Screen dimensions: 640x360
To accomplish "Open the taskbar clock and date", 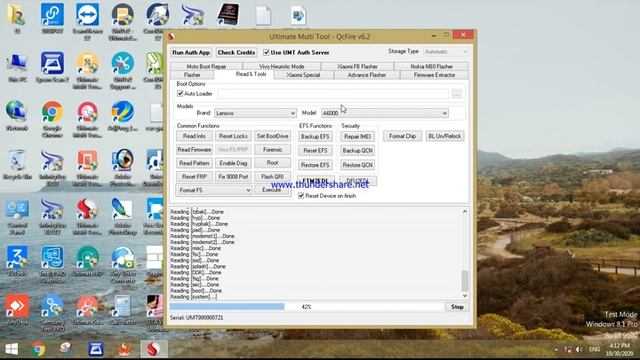I will click(619, 349).
